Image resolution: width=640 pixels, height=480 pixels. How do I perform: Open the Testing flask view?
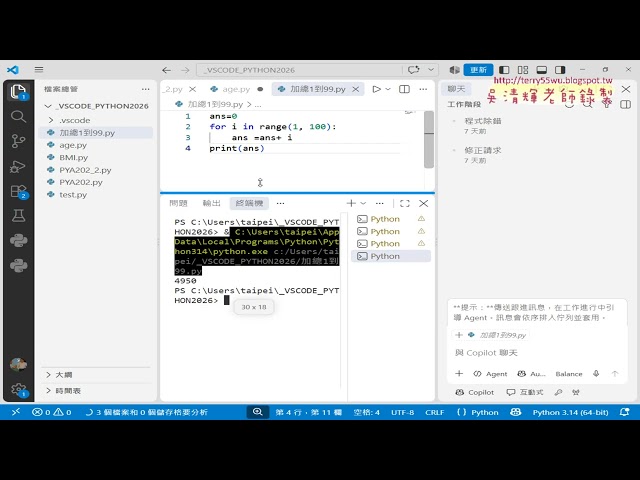(18, 216)
